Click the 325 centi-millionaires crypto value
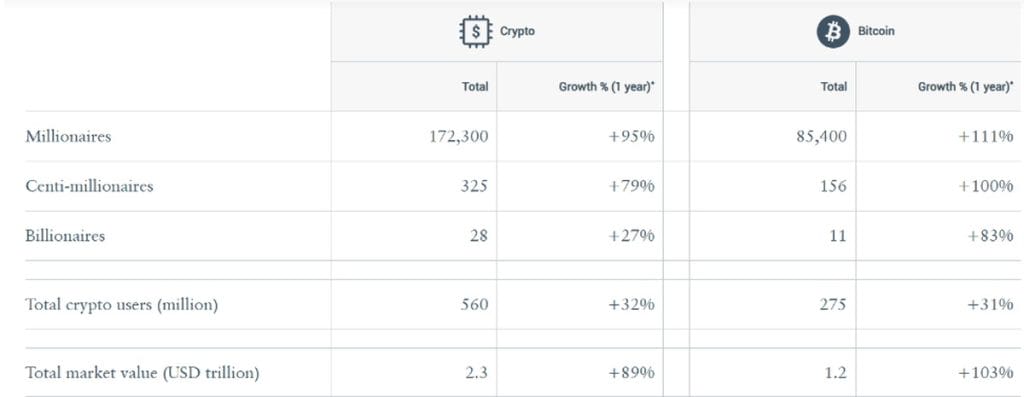The image size is (1024, 397). tap(473, 186)
